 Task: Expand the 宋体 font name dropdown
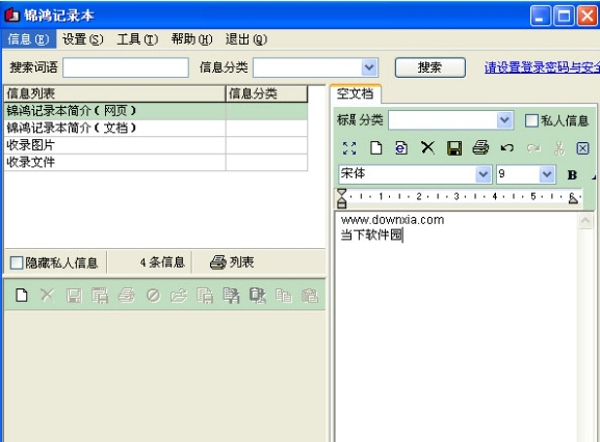pyautogui.click(x=484, y=174)
